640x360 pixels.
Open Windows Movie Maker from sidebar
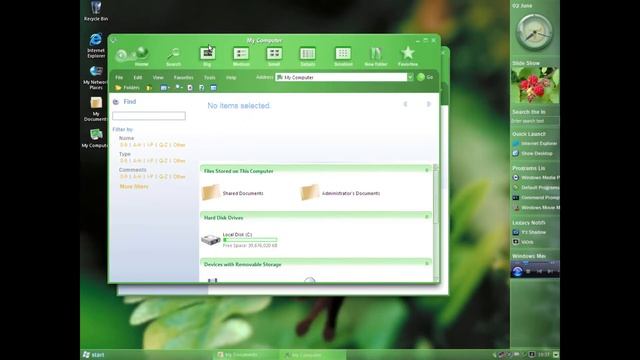point(536,208)
